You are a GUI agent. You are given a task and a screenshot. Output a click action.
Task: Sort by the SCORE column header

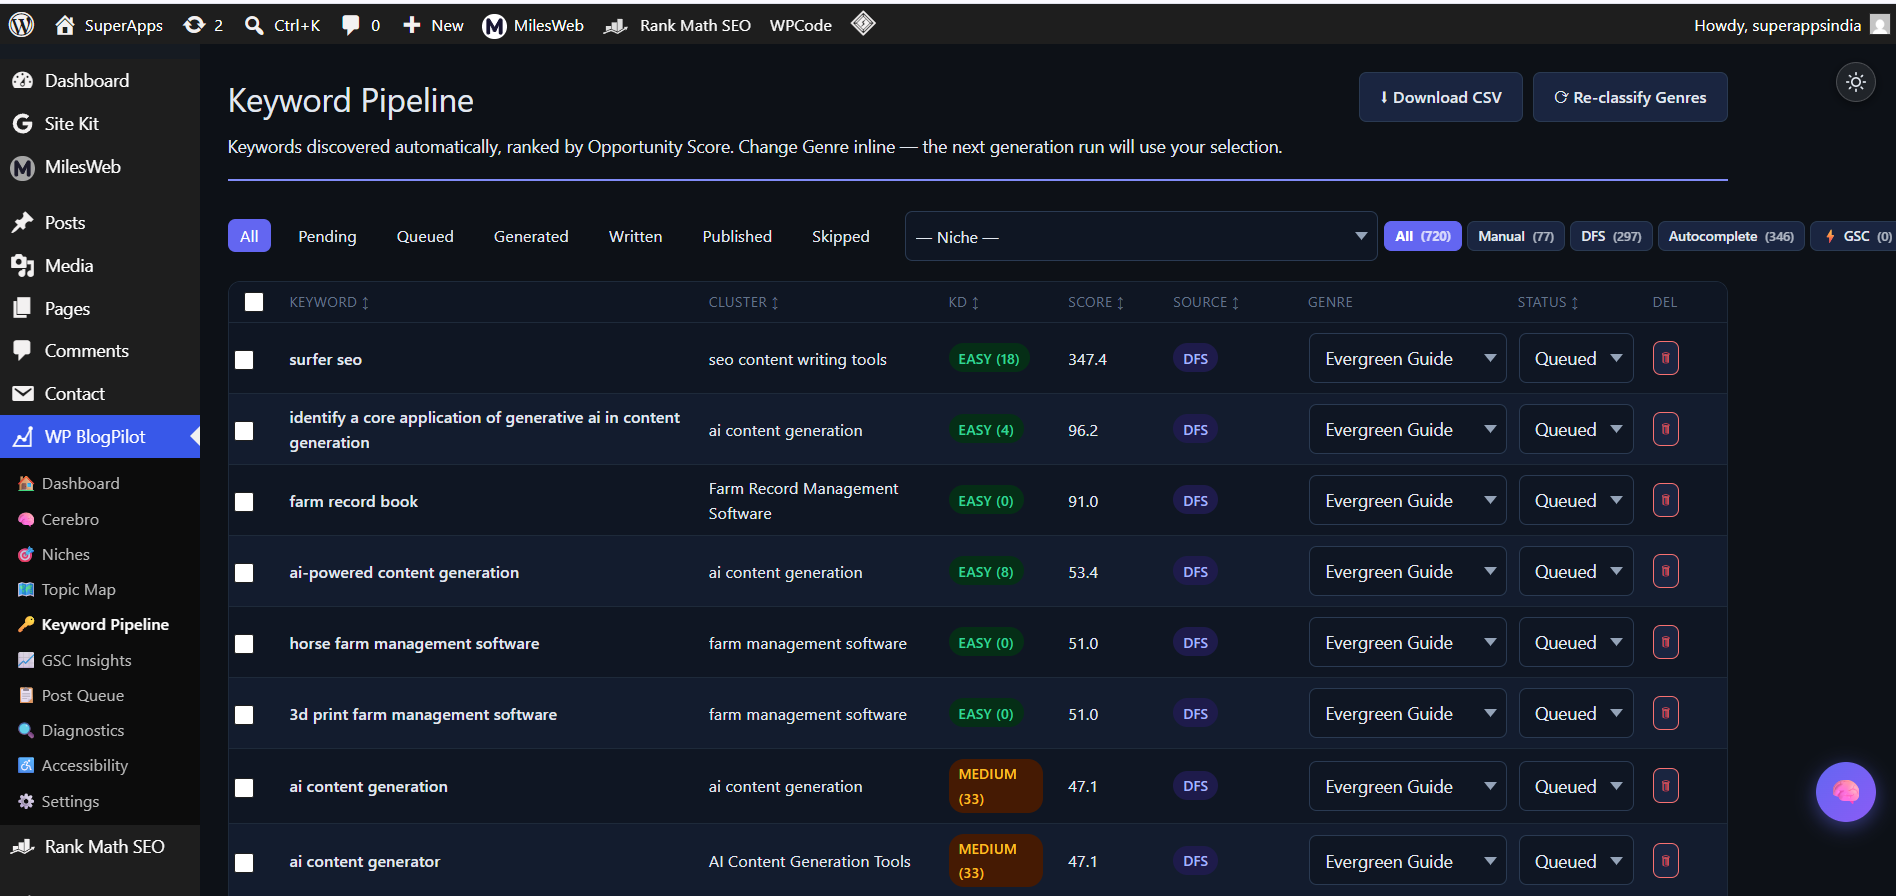(x=1096, y=302)
